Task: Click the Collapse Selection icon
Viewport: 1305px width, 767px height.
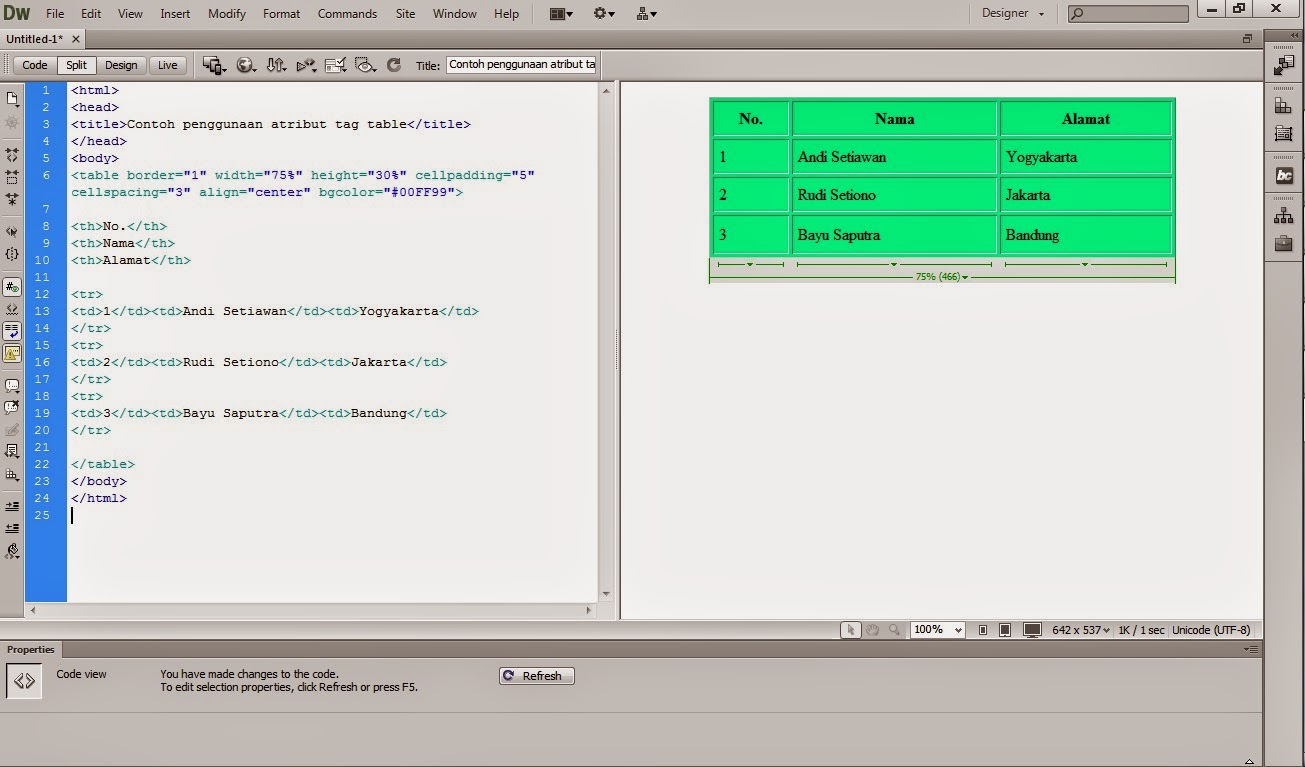Action: pos(12,177)
